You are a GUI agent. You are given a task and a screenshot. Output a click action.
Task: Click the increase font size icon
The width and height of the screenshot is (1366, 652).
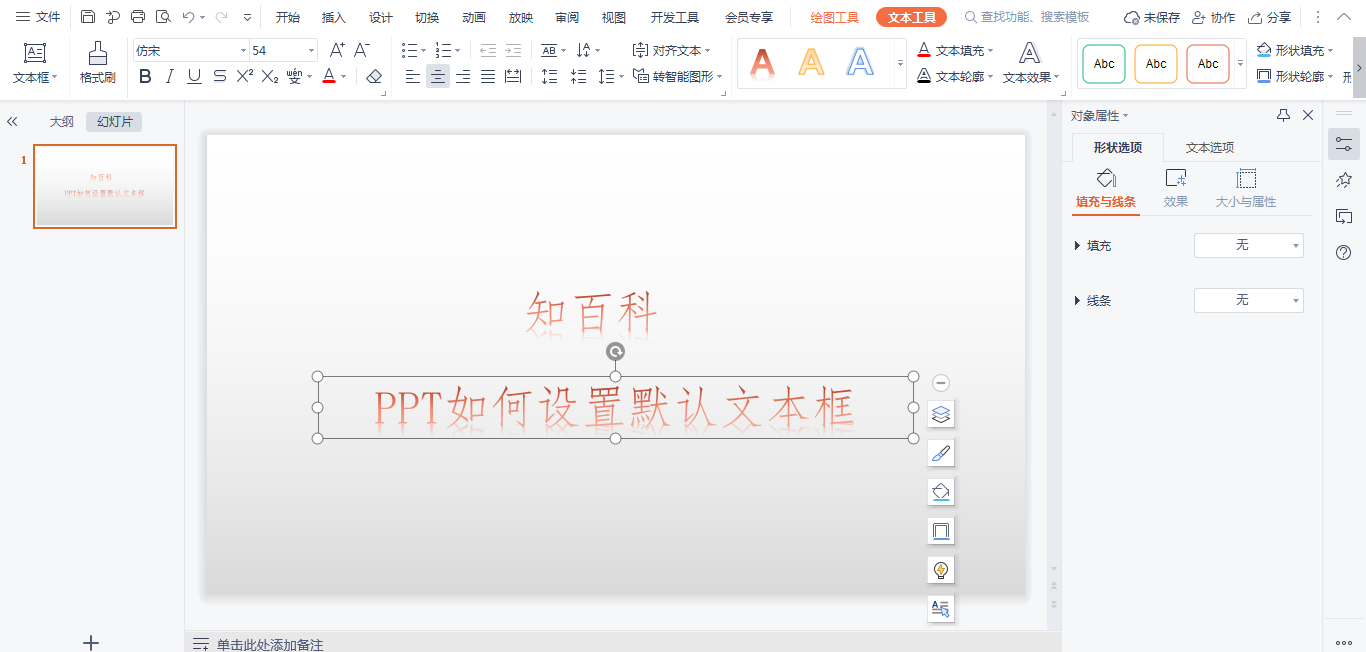pyautogui.click(x=337, y=50)
